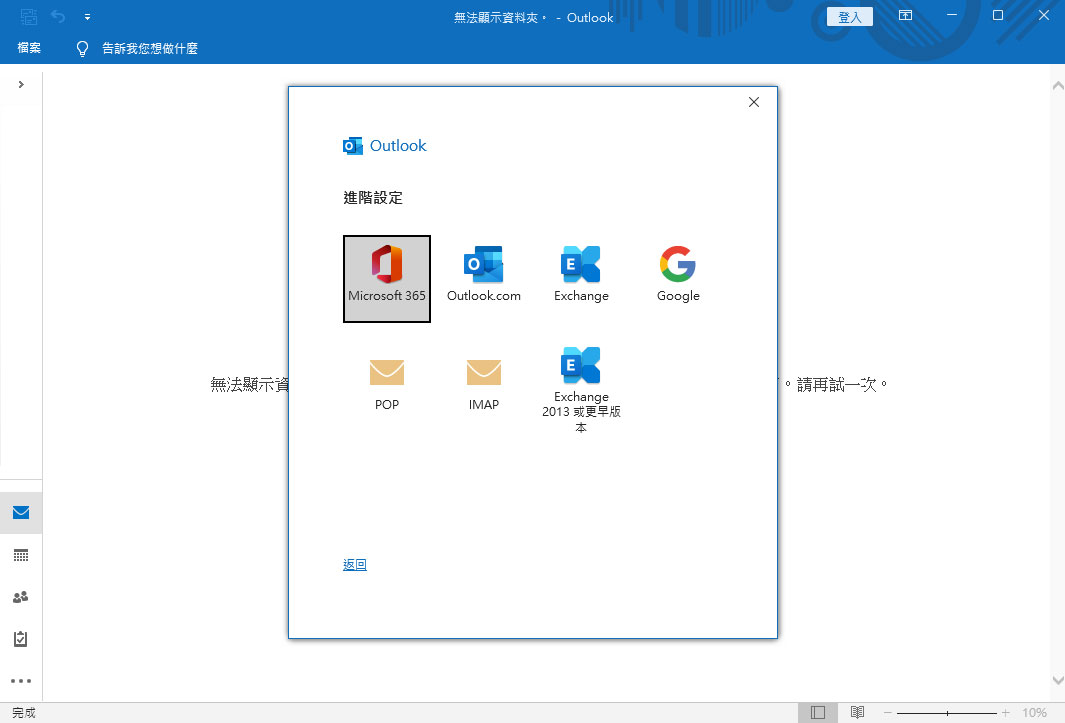
Task: Open the Mail view in the sidebar
Action: pos(21,512)
